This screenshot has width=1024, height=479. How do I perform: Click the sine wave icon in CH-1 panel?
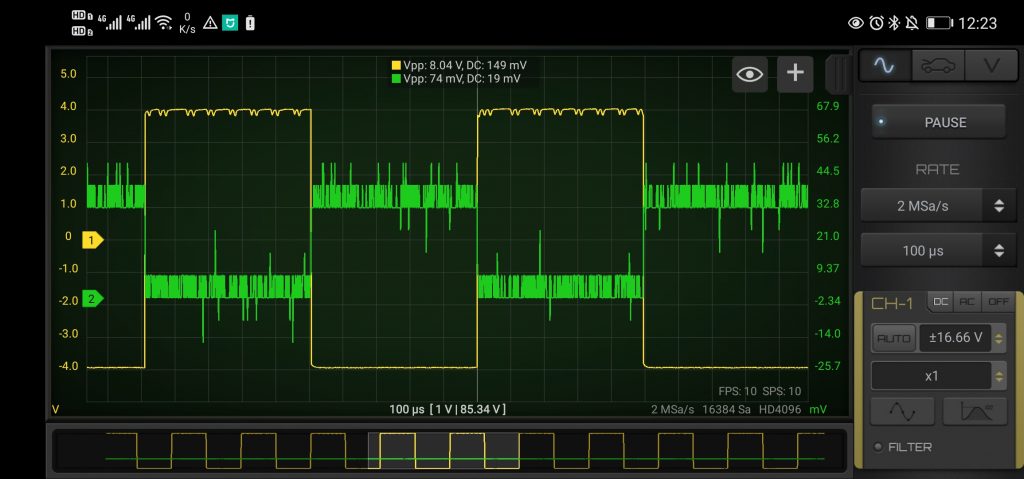coord(902,412)
